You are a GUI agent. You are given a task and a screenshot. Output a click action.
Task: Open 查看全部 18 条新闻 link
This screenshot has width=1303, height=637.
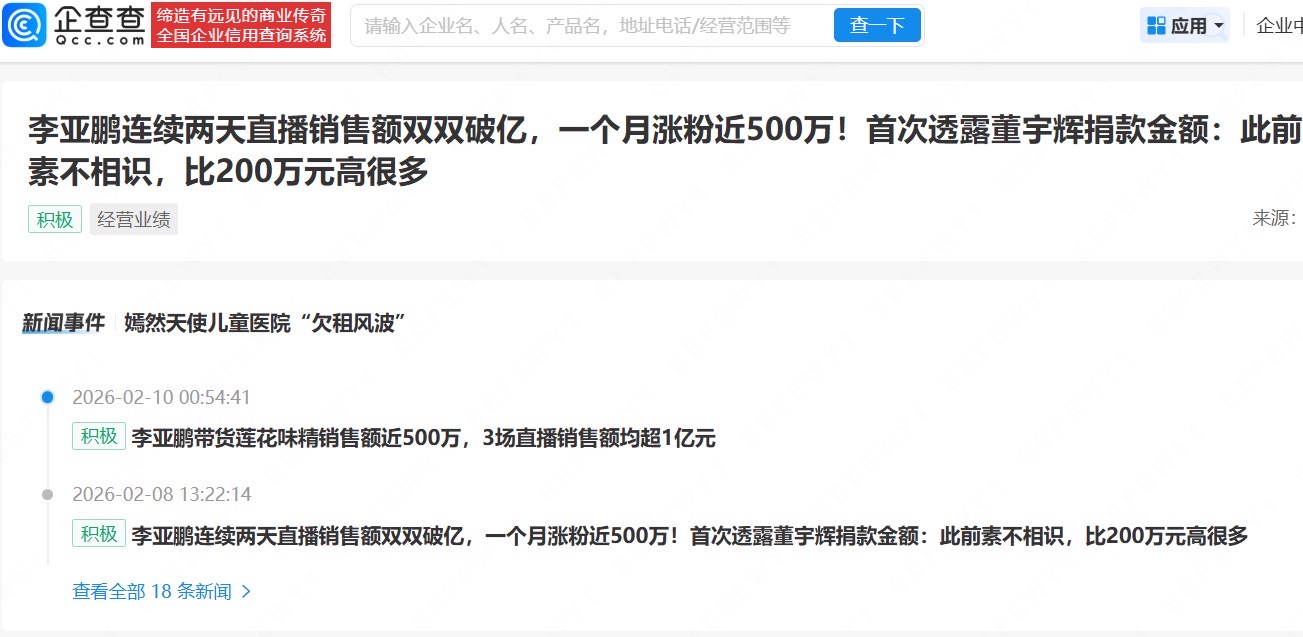click(x=152, y=591)
